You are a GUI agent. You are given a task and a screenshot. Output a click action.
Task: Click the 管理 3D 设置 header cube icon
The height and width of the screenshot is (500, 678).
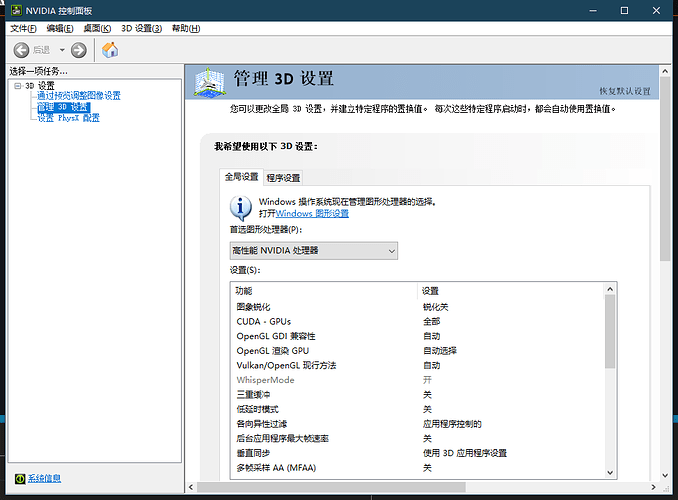[x=210, y=82]
